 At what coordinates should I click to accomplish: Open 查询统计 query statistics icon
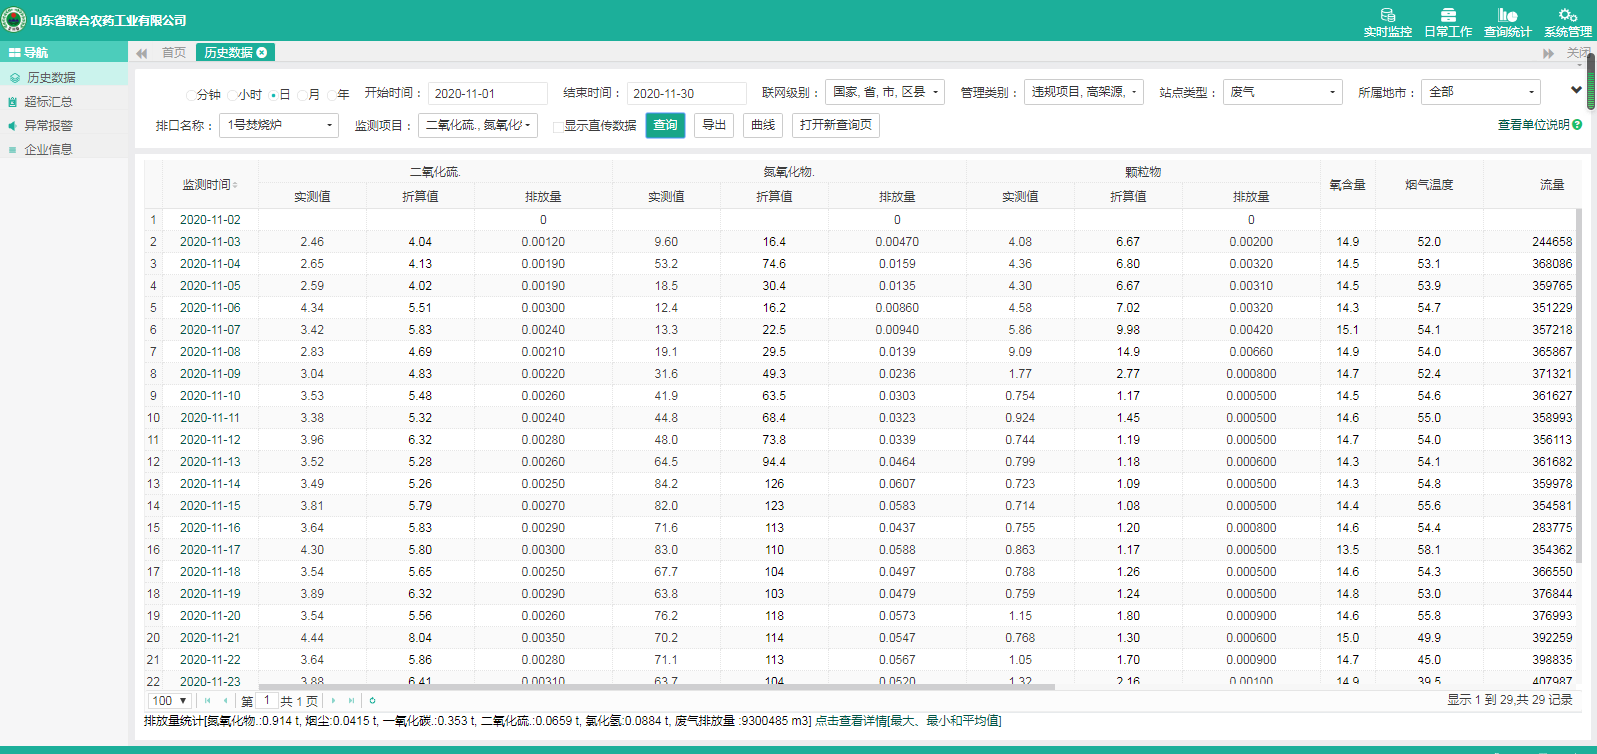tap(1507, 15)
